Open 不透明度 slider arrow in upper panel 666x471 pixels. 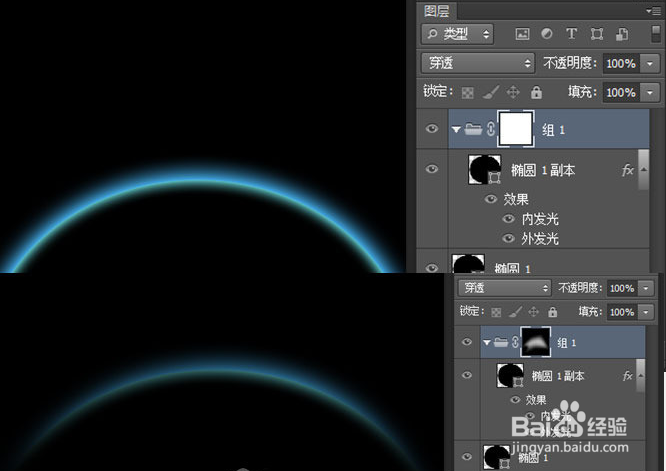click(650, 64)
